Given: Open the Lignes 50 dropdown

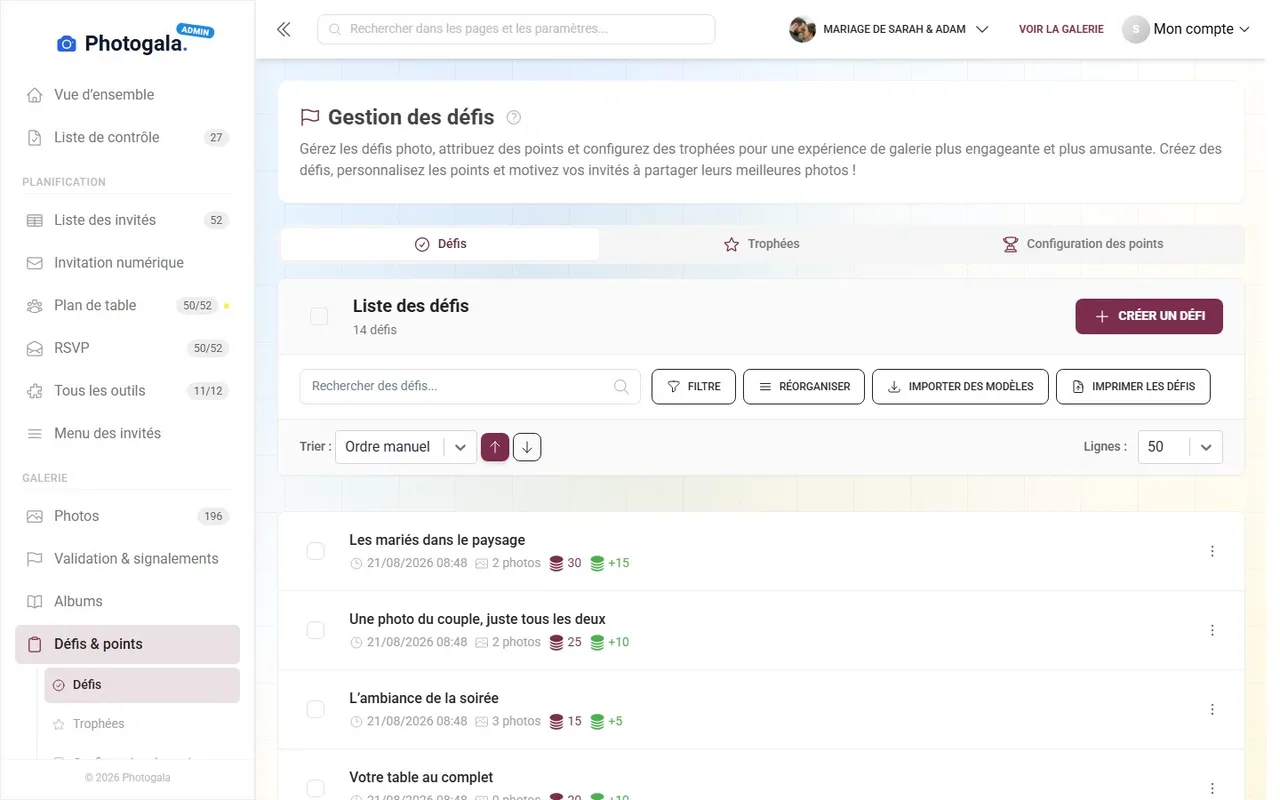Looking at the screenshot, I should pos(1180,447).
